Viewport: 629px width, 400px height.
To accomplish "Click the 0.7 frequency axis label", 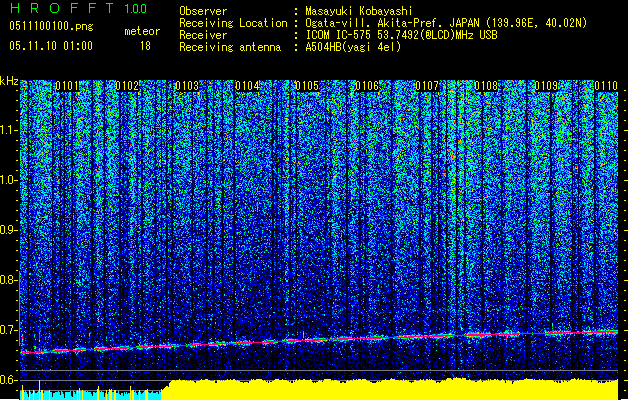I will coord(9,330).
